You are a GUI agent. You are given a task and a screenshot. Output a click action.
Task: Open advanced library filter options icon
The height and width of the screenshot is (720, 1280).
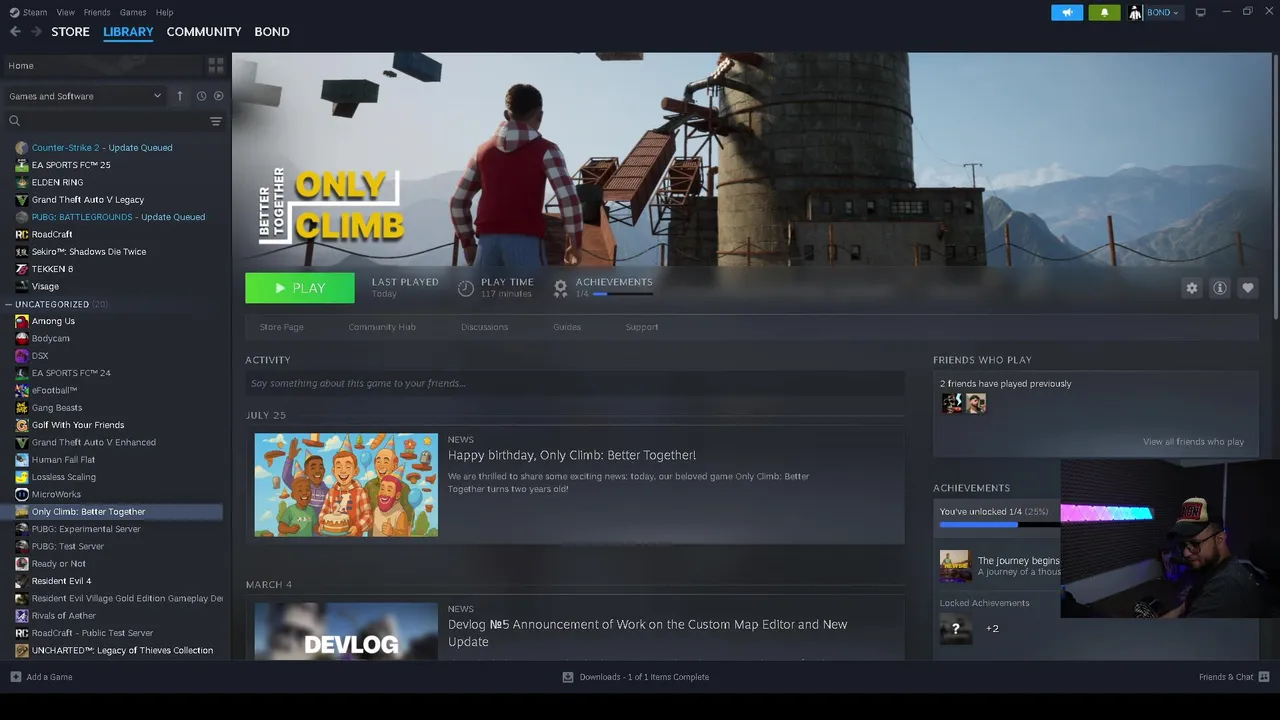[x=215, y=121]
